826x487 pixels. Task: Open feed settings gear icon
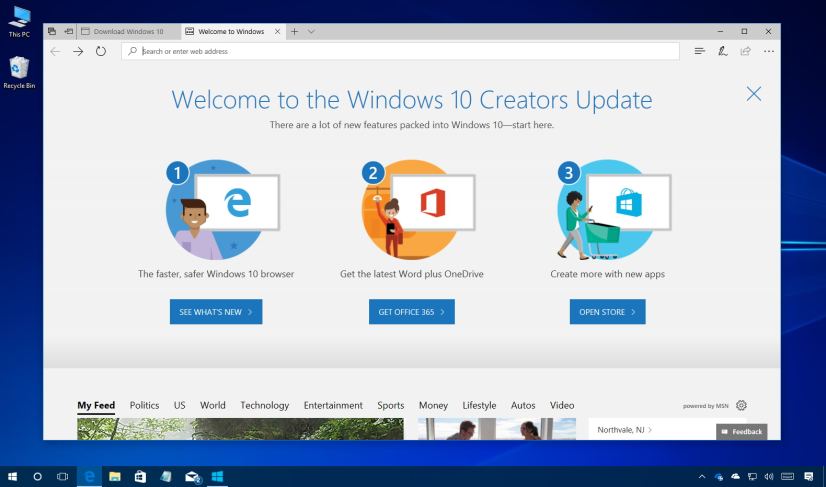point(741,405)
